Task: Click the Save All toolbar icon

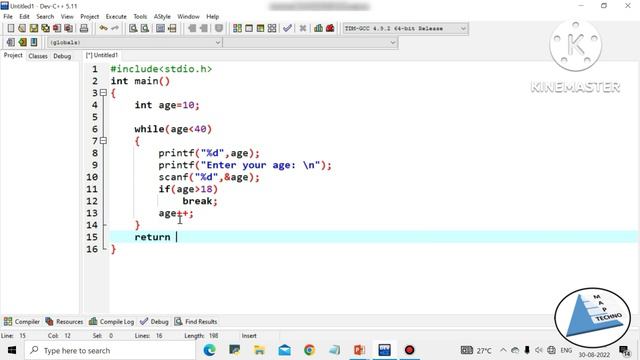Action: point(45,28)
